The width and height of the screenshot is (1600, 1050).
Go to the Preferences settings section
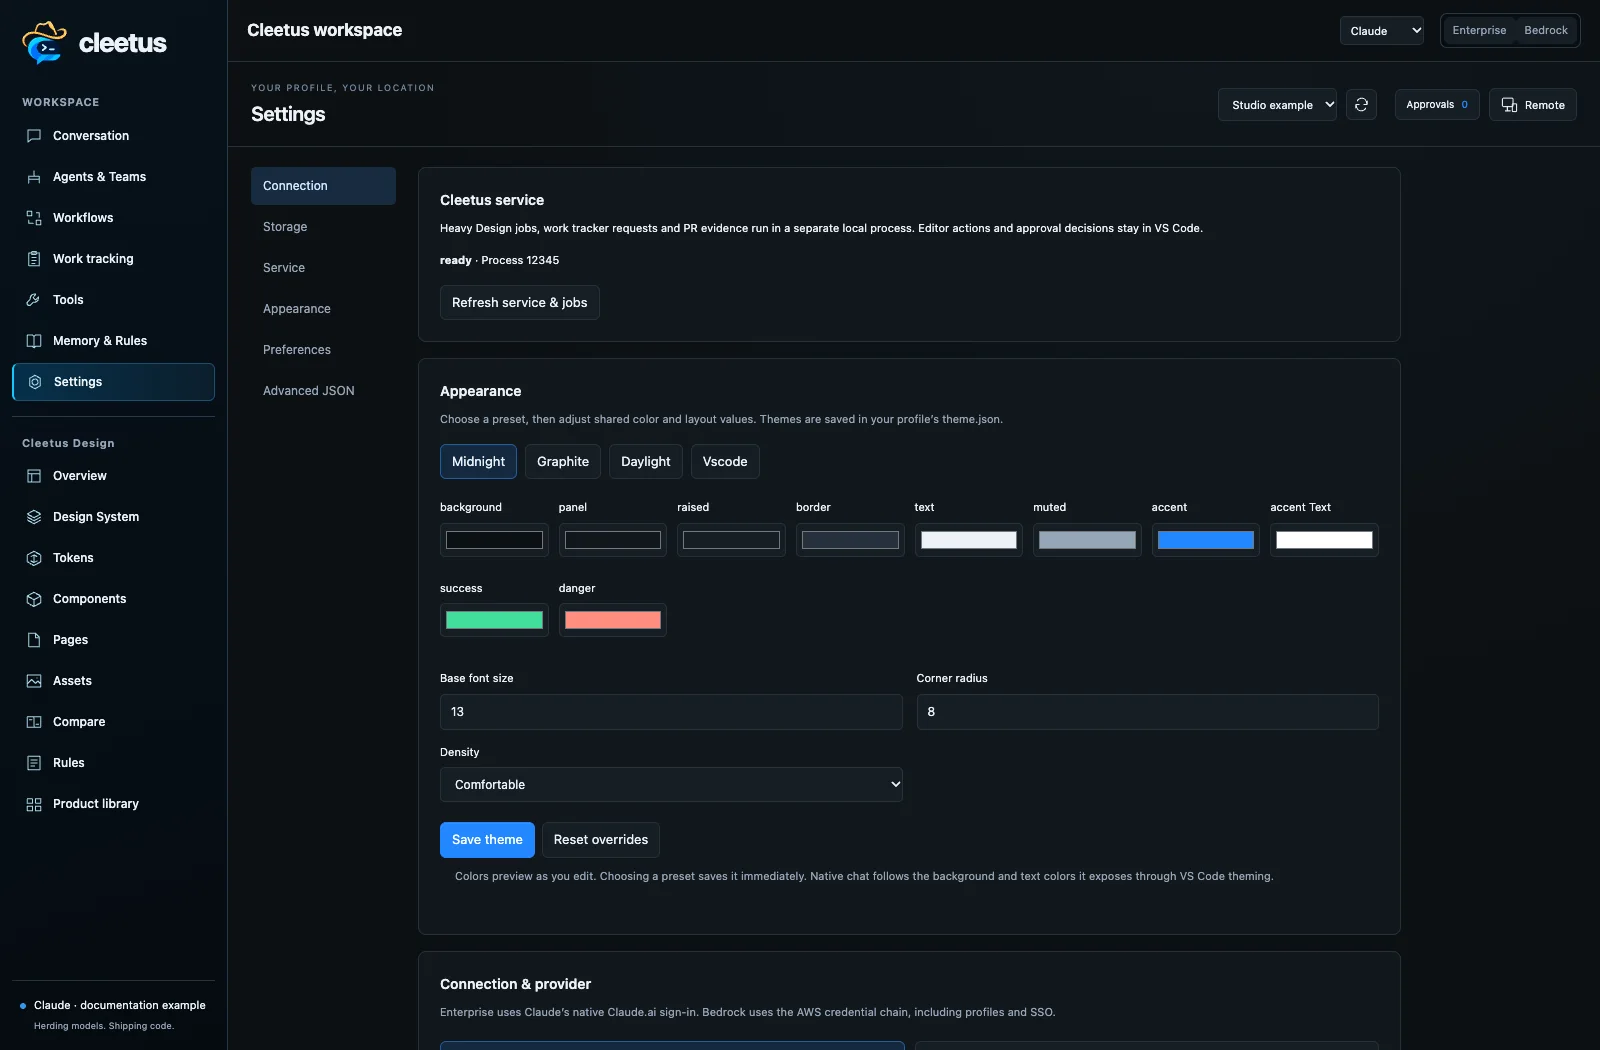323,350
